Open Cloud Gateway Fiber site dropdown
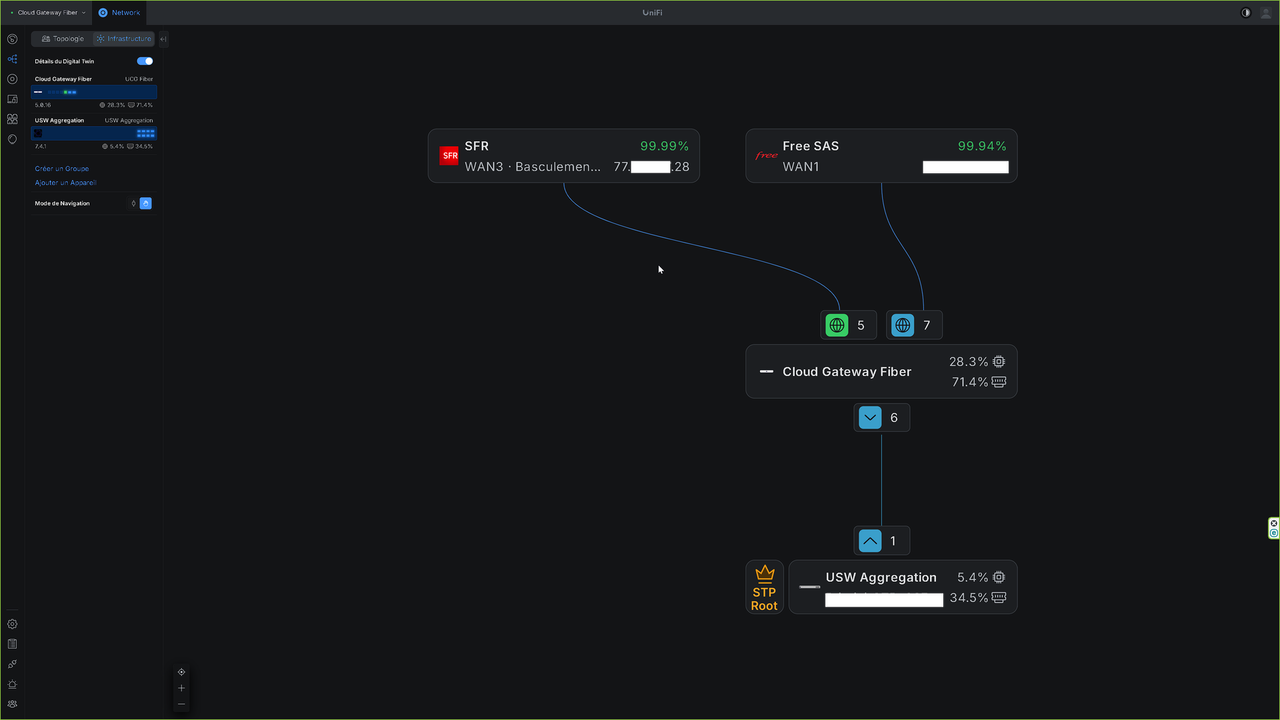 [x=48, y=13]
